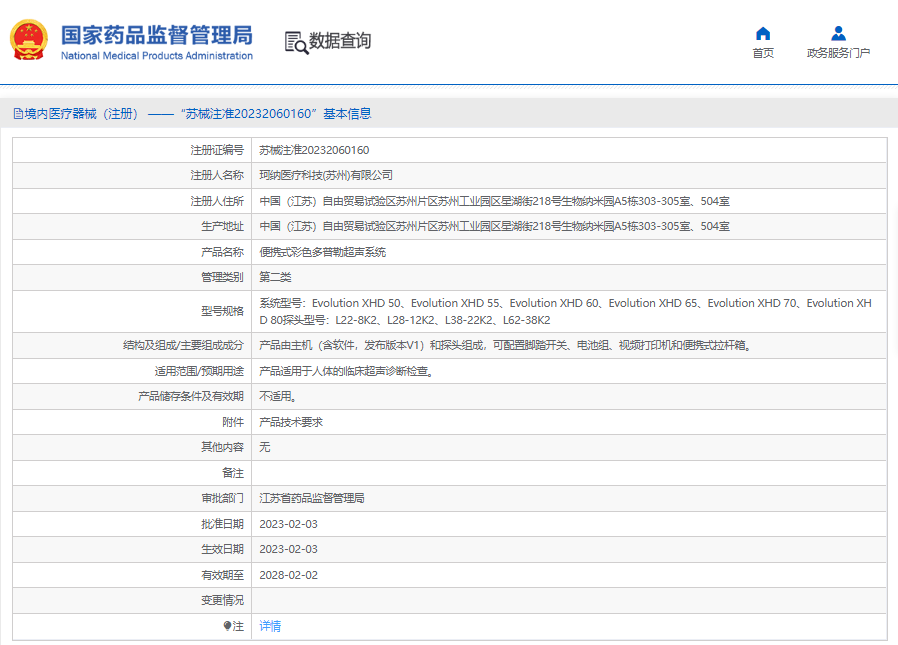The height and width of the screenshot is (645, 898).
Task: Click the document icon before 境内医疗器械
Action: [18, 114]
